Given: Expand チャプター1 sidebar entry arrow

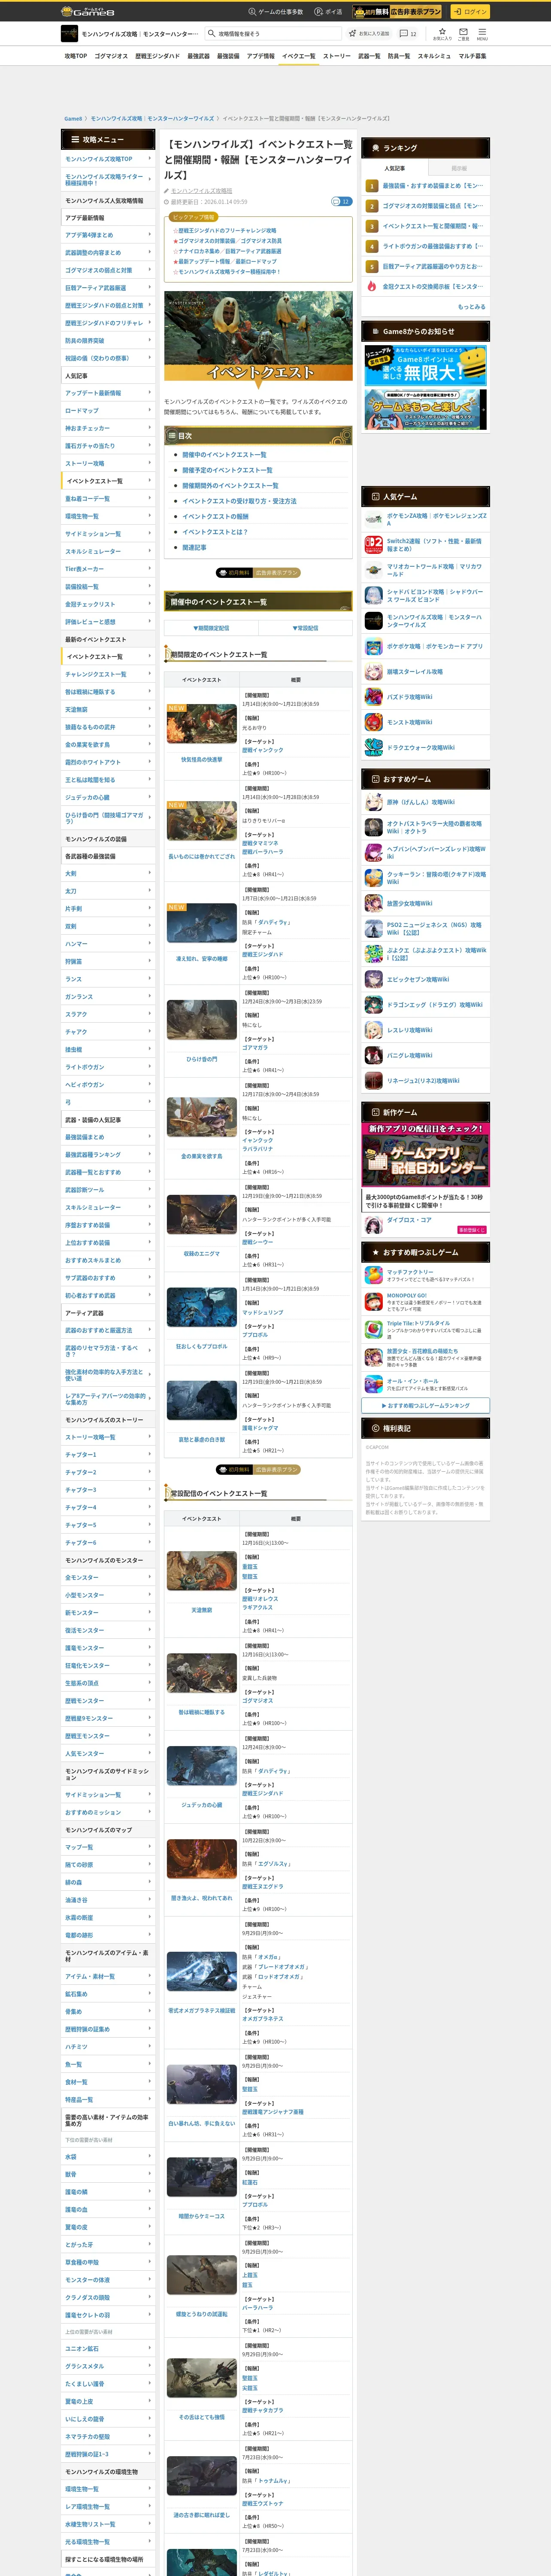Looking at the screenshot, I should (150, 1455).
